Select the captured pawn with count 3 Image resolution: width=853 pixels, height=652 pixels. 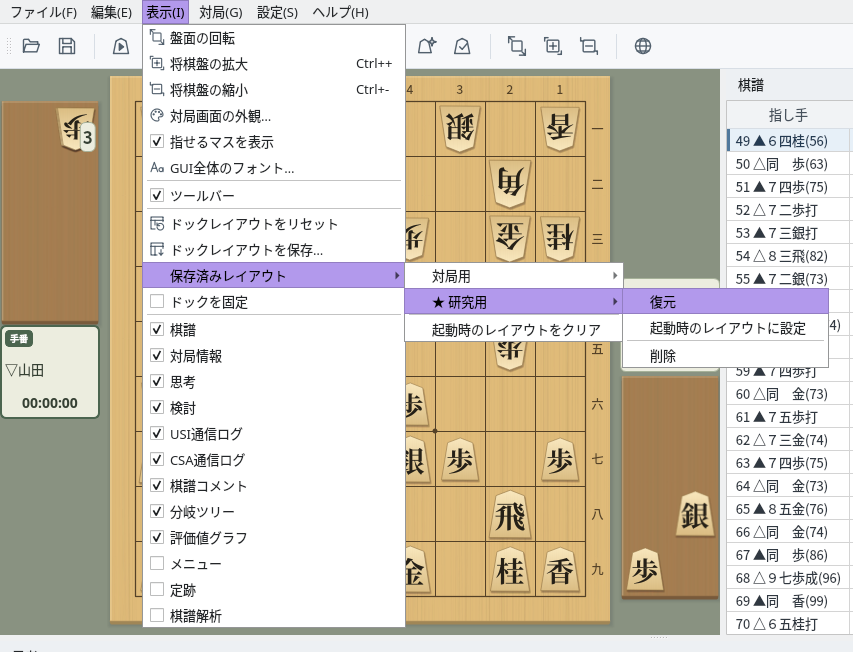76,129
